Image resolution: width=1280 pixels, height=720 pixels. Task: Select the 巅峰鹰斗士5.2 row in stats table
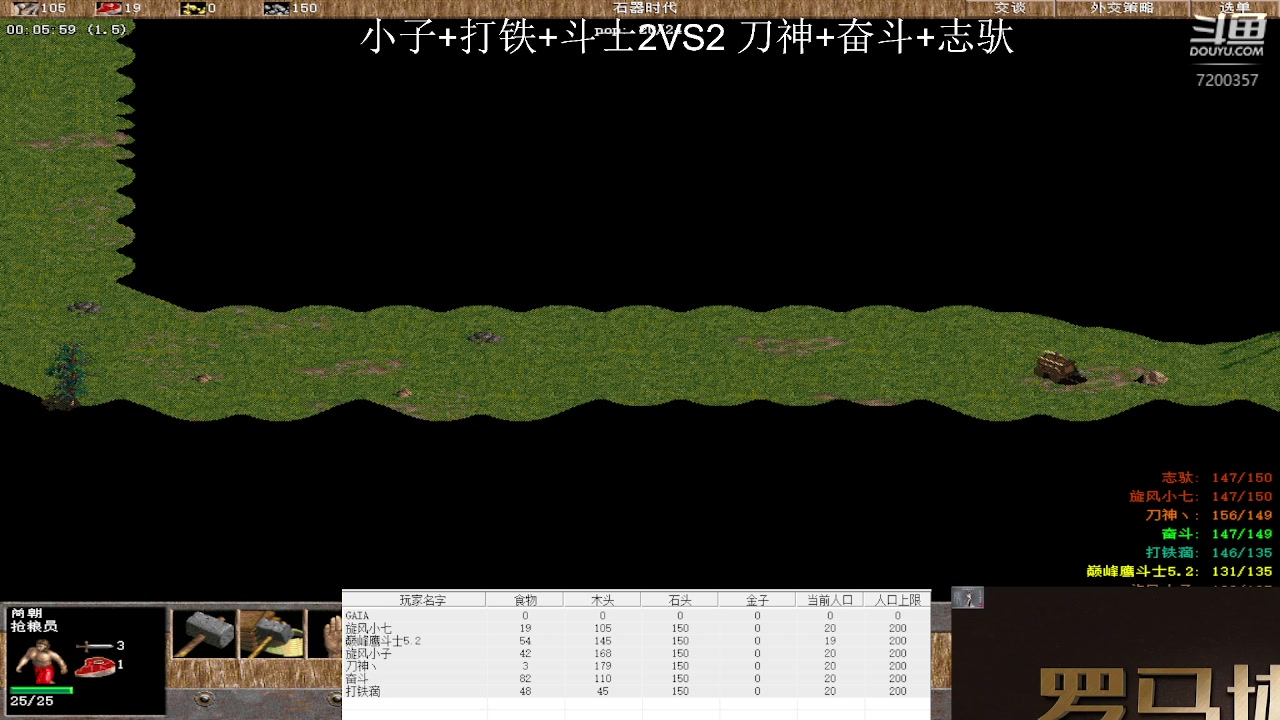tap(636, 641)
